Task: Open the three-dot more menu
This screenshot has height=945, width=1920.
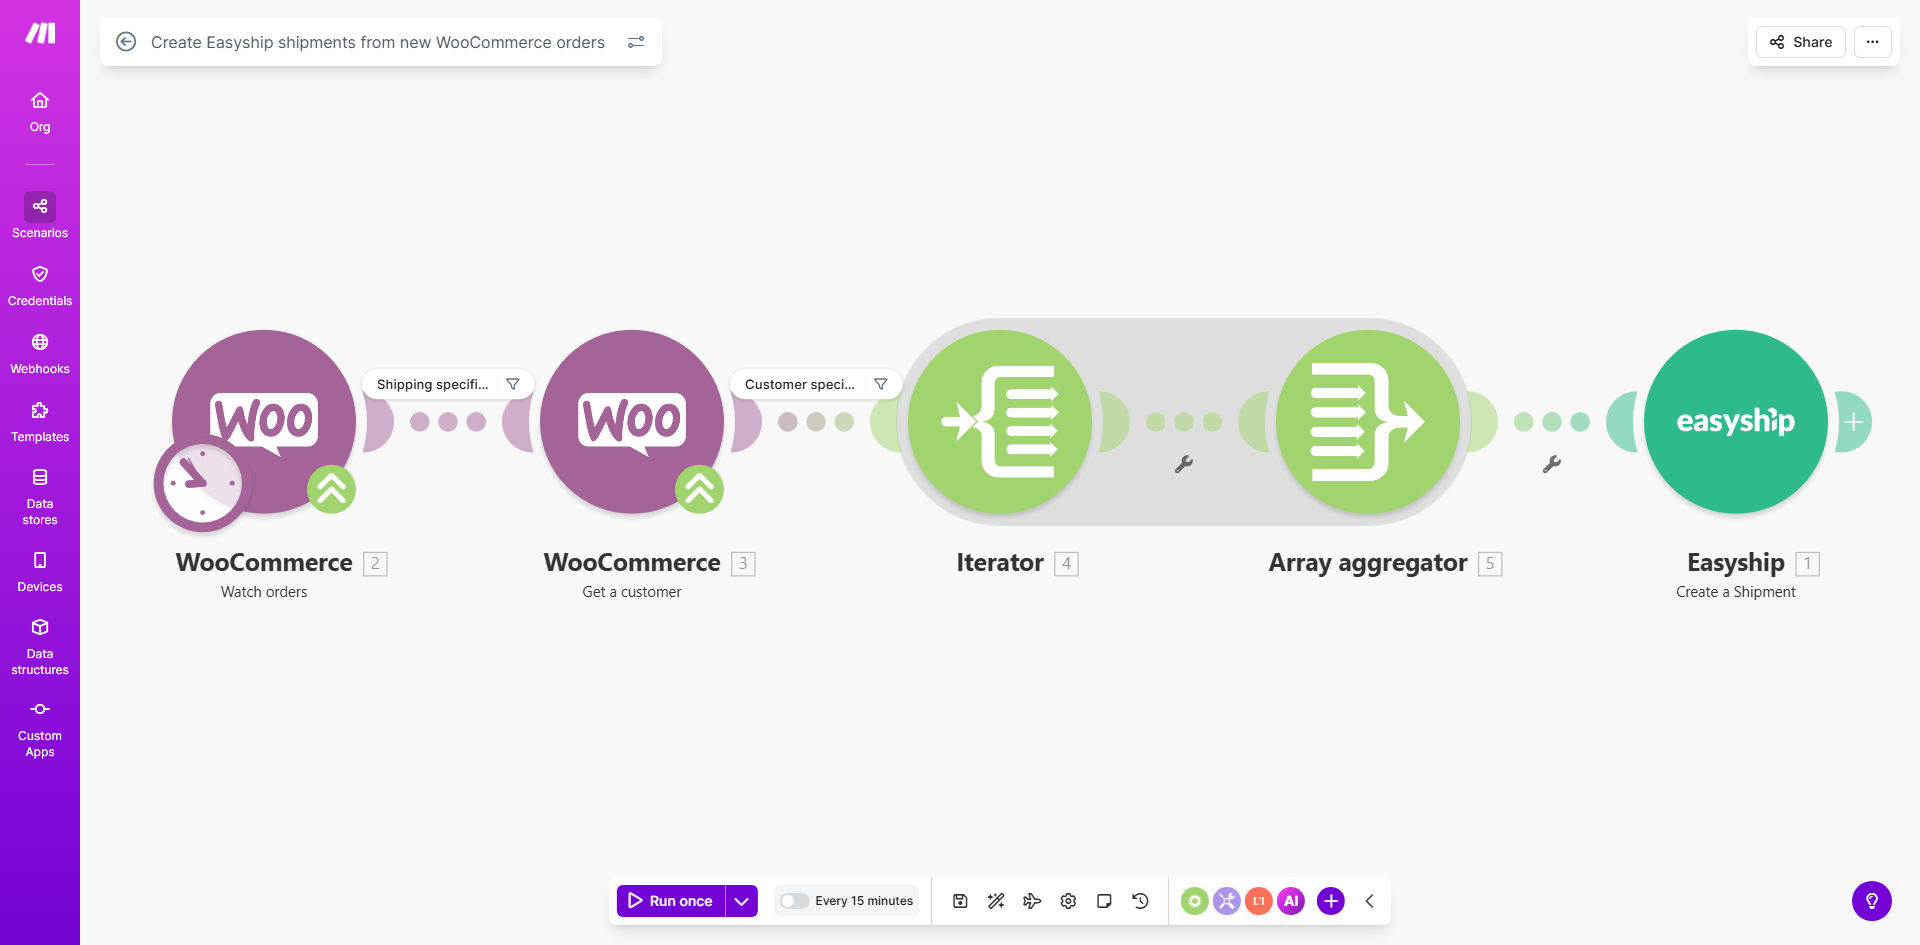Action: pos(1872,42)
